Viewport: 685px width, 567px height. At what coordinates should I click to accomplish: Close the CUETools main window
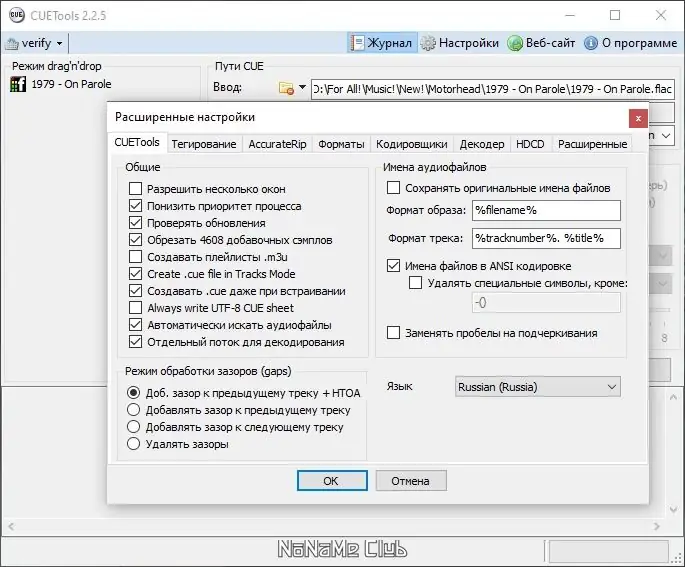pyautogui.click(x=661, y=15)
